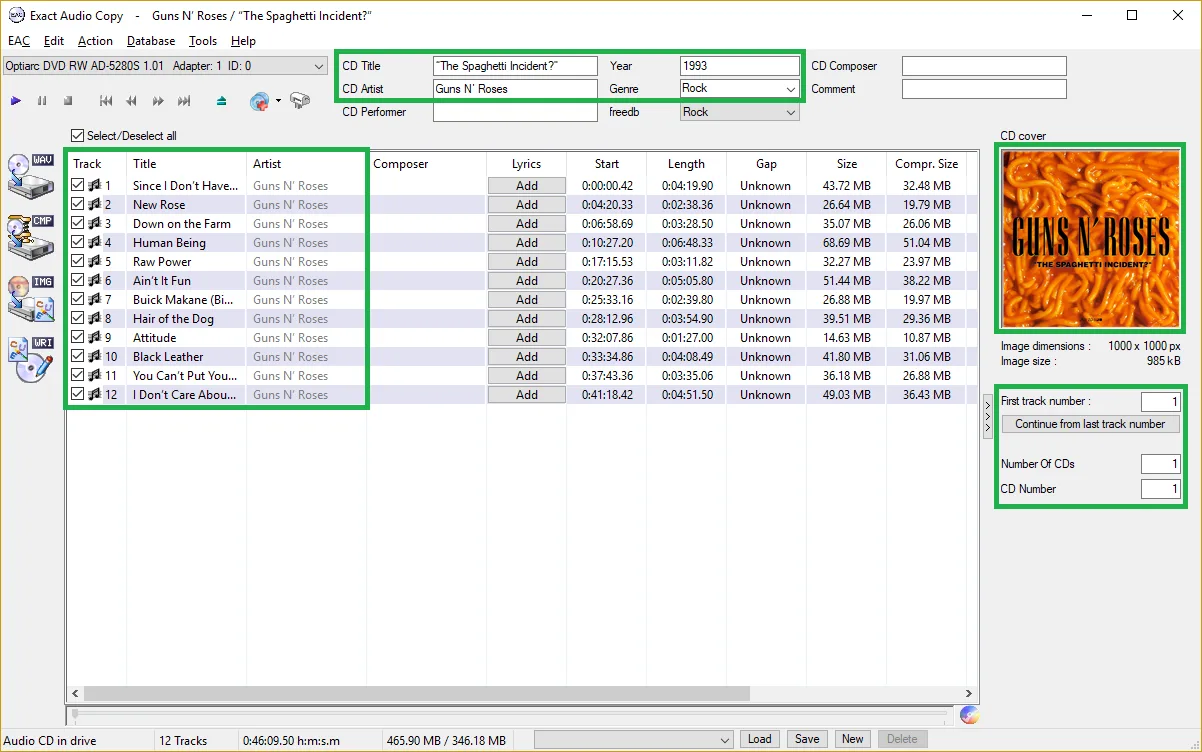
Task: Click the colored disc icon near the bottom right
Action: [x=968, y=714]
